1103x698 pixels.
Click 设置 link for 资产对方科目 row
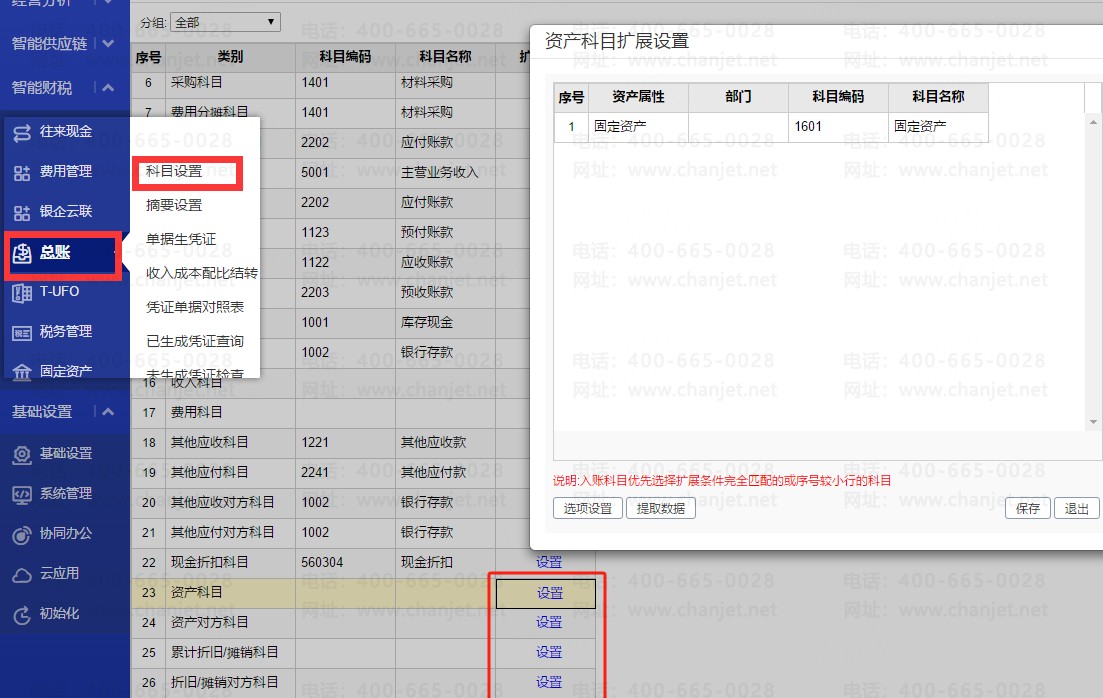click(549, 622)
